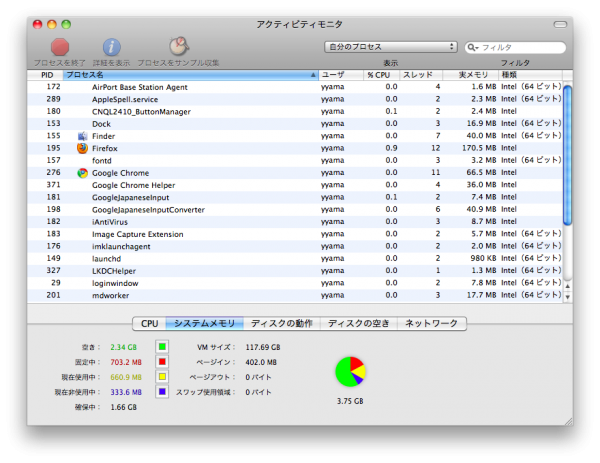This screenshot has height=463, width=600.
Task: Click PID 276 in the process list
Action: tap(53, 173)
